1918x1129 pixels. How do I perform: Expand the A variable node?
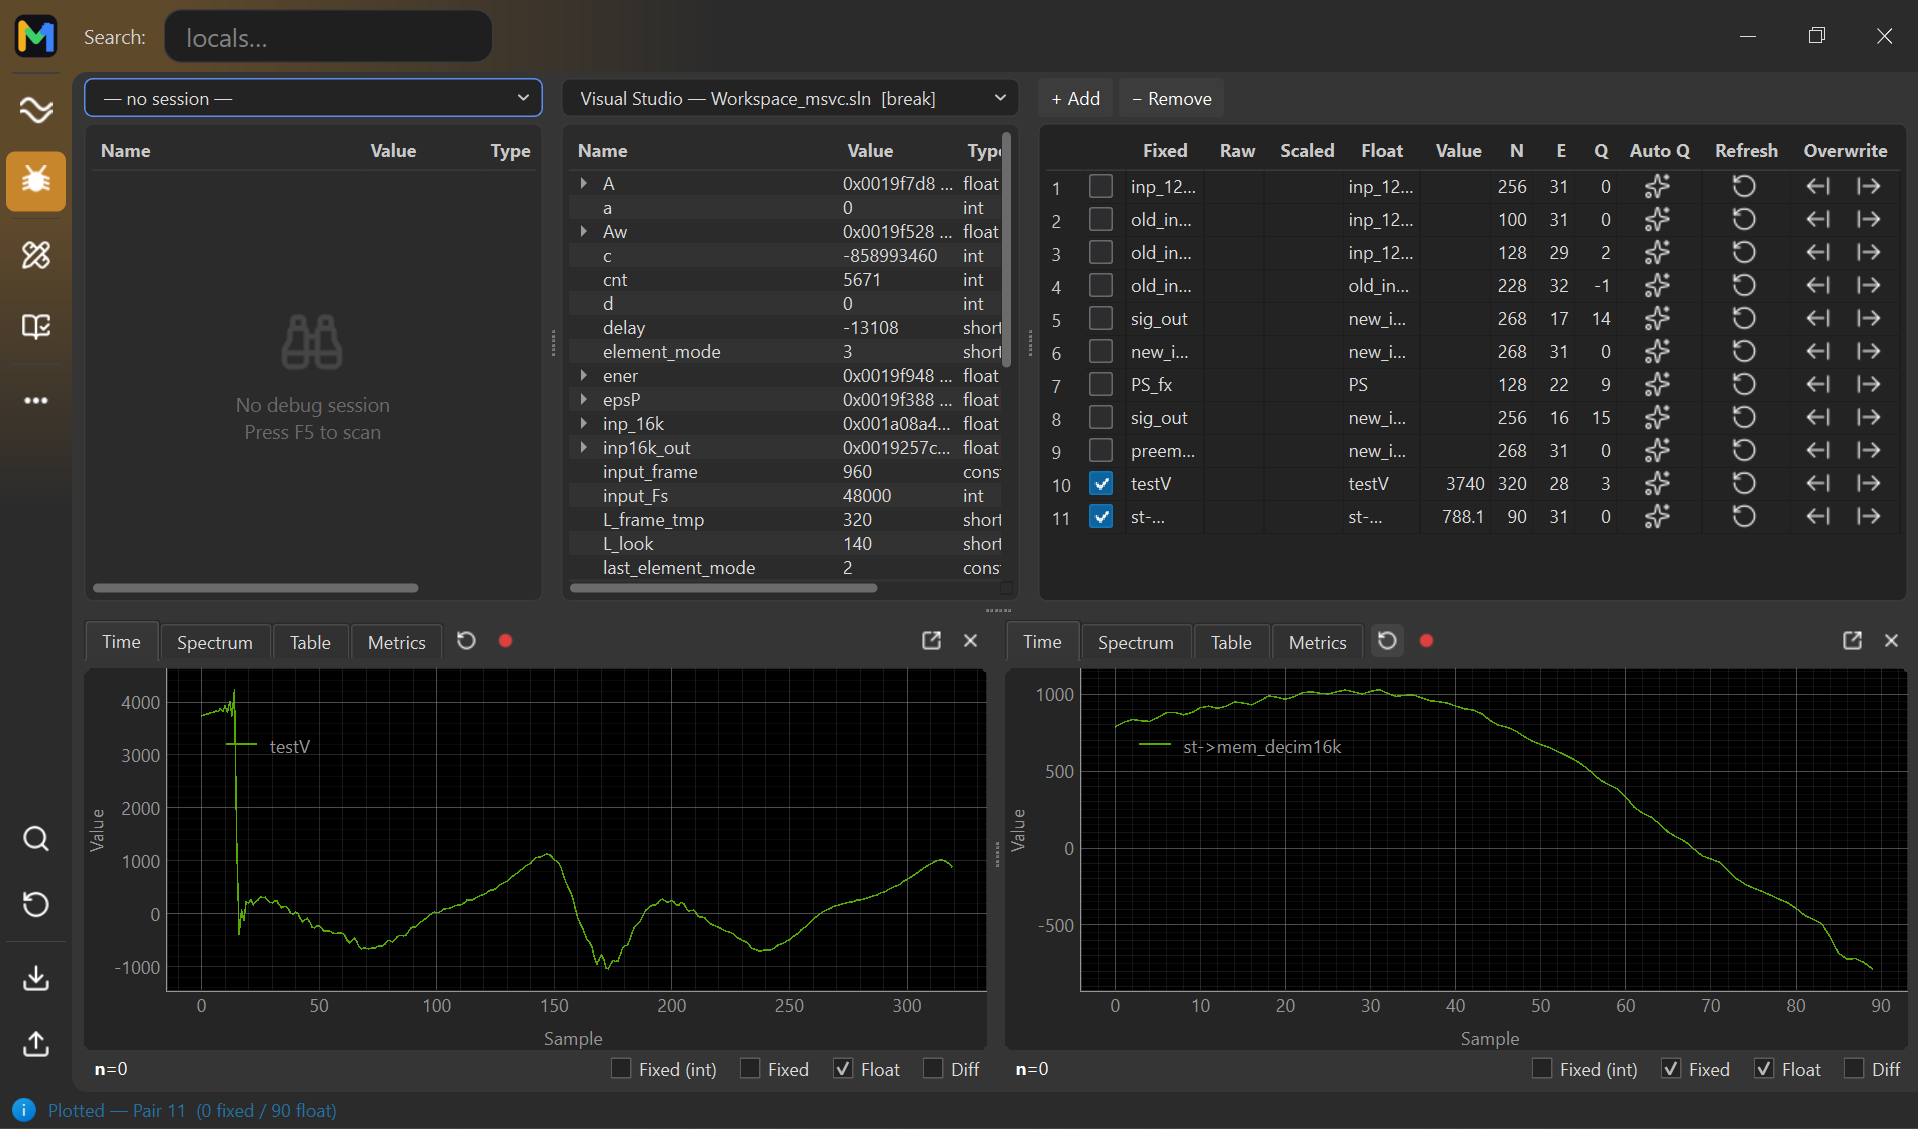coord(584,183)
